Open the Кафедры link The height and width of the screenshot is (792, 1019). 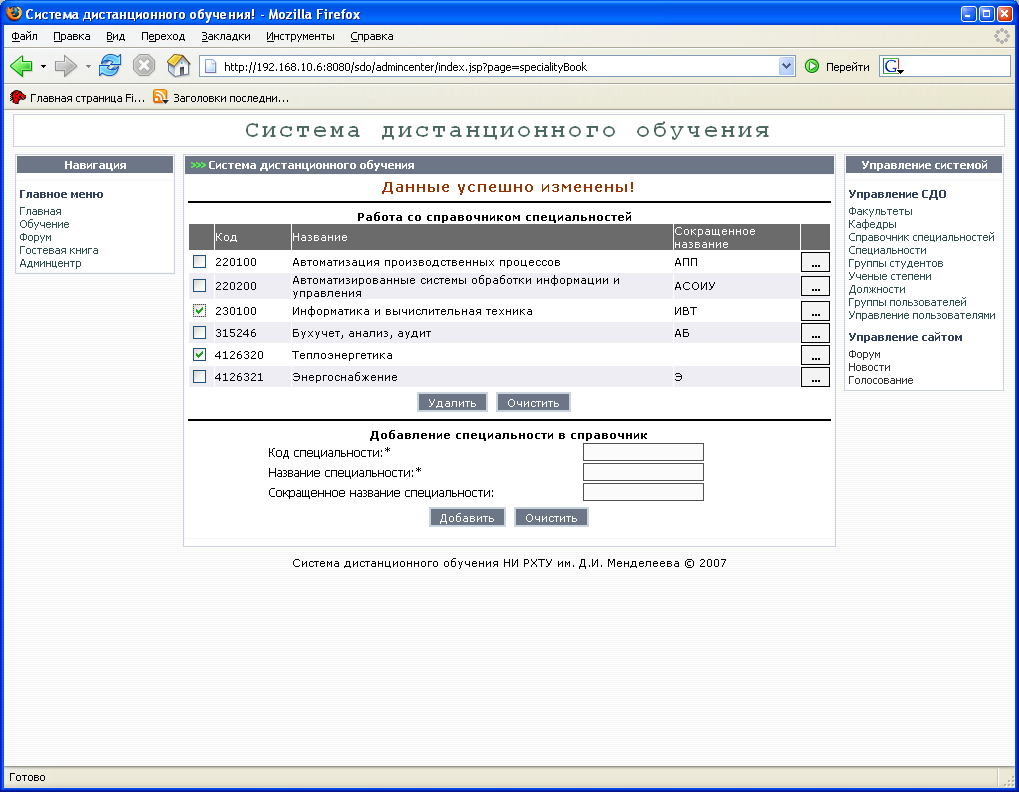[x=872, y=224]
